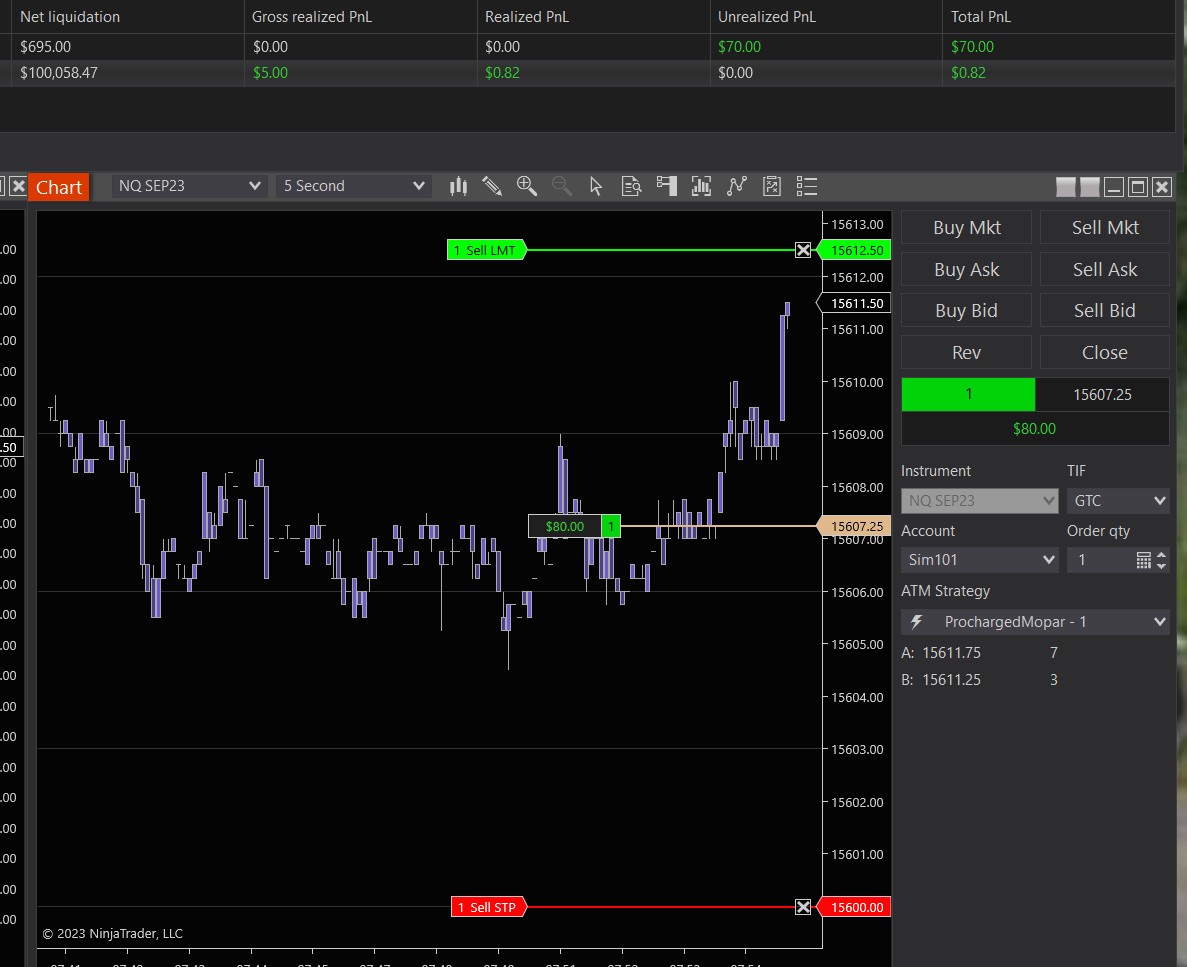Select the Chart tab
The height and width of the screenshot is (967, 1187).
59,187
